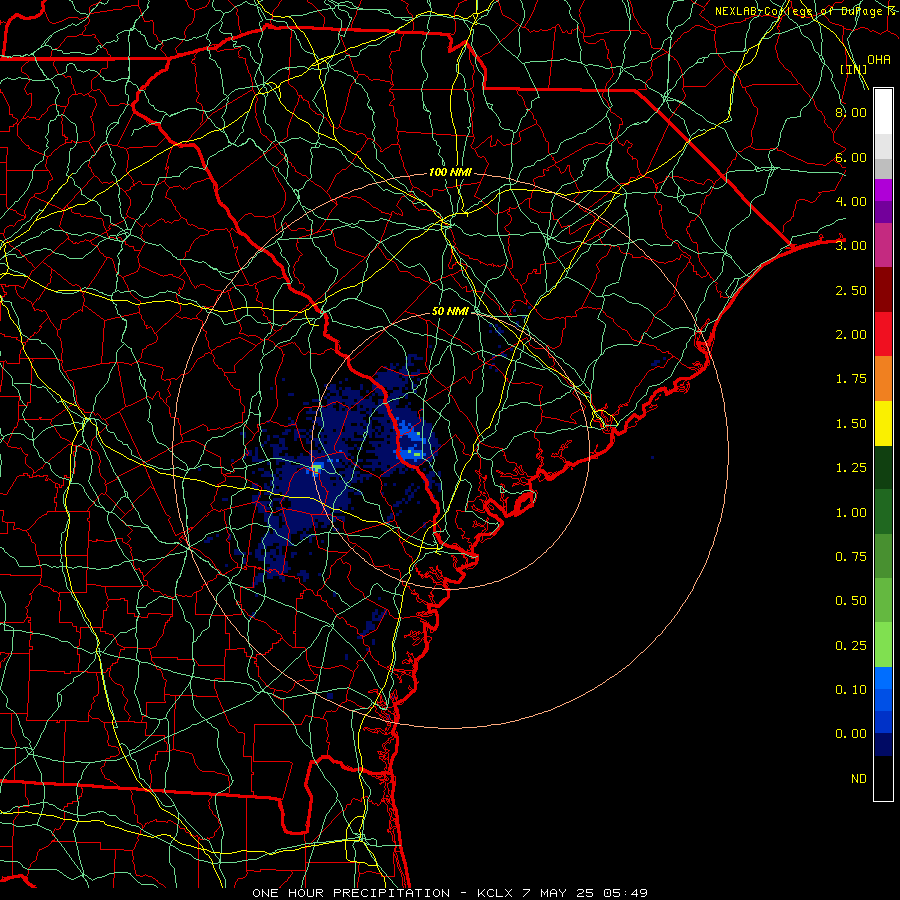900x900 pixels.
Task: Click the 0.75 legend value
Action: click(x=851, y=557)
